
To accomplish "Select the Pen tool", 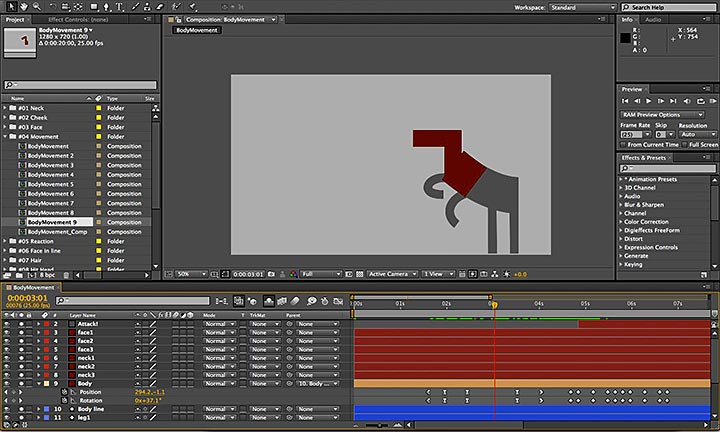I will pos(107,6).
